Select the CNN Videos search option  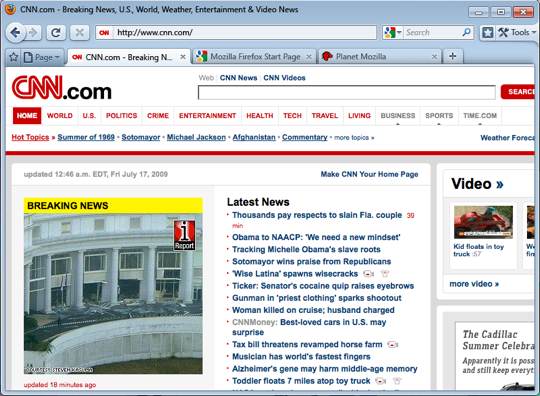pos(284,78)
